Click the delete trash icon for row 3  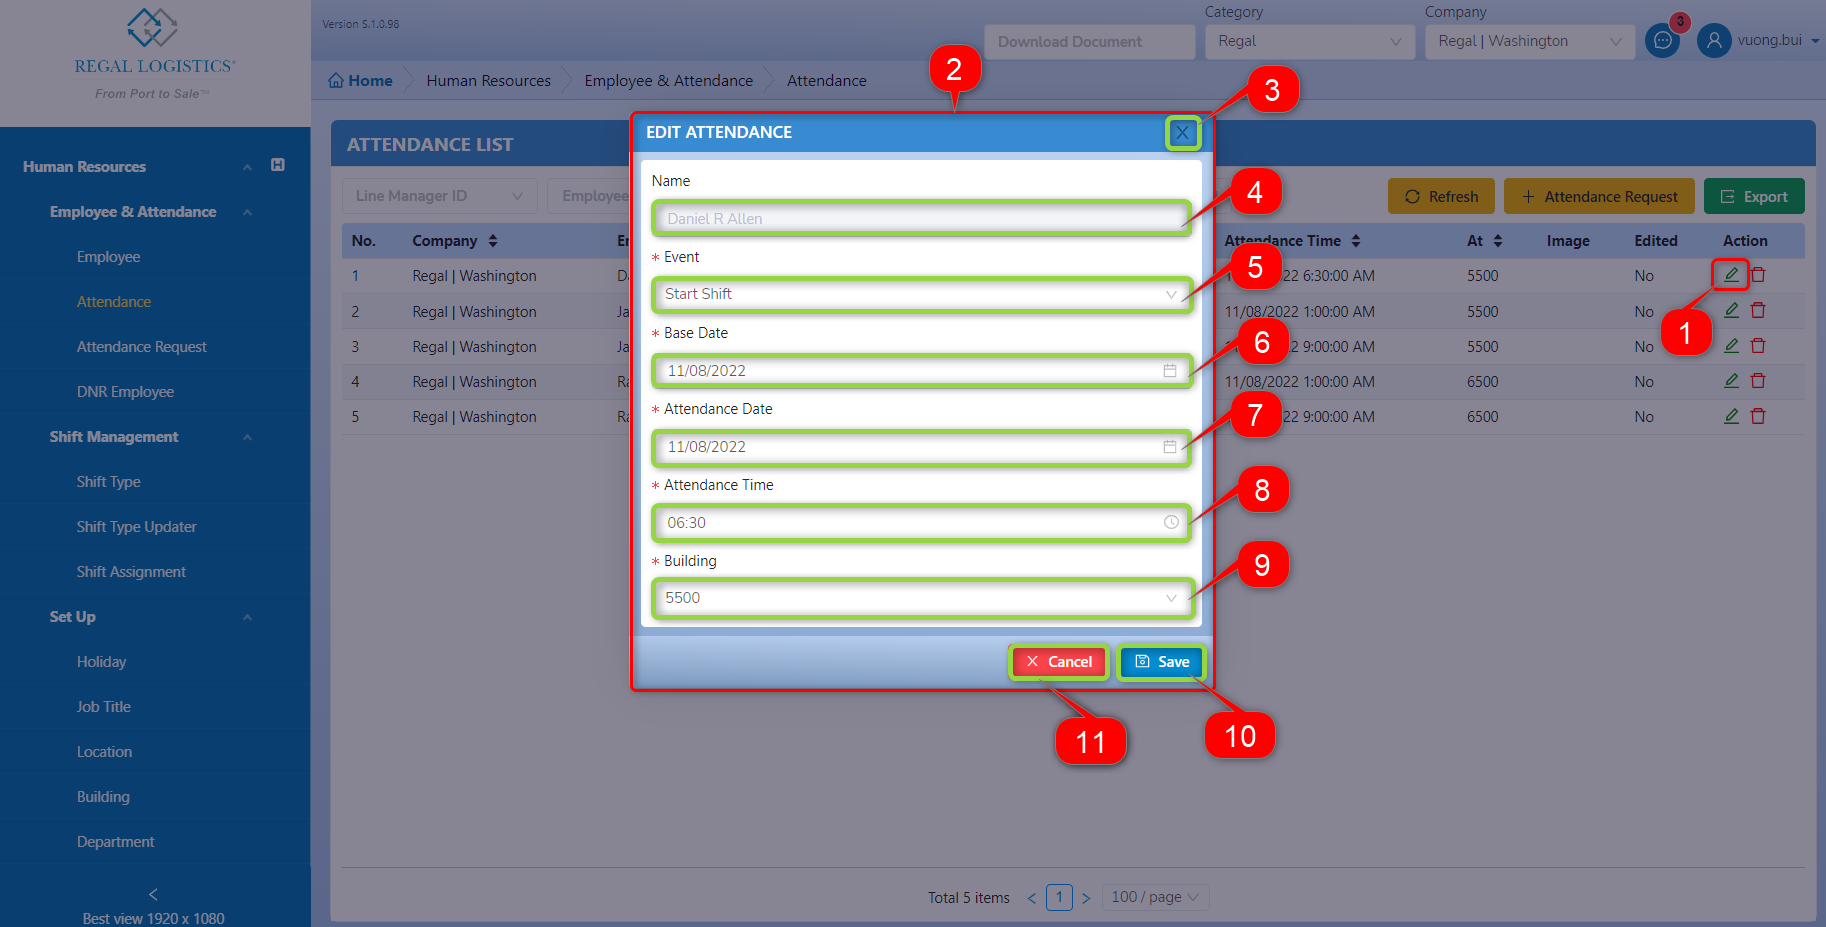[x=1758, y=346]
